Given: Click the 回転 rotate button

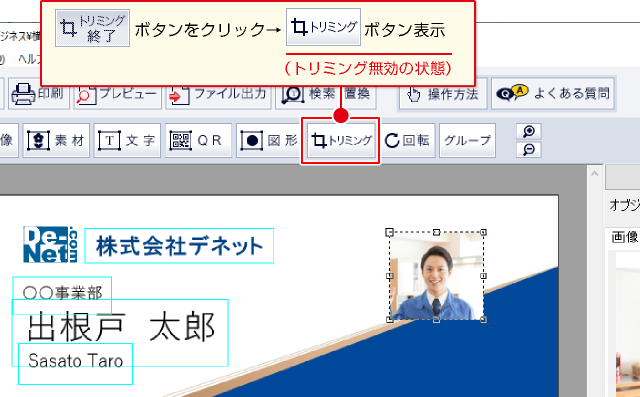Looking at the screenshot, I should [407, 140].
